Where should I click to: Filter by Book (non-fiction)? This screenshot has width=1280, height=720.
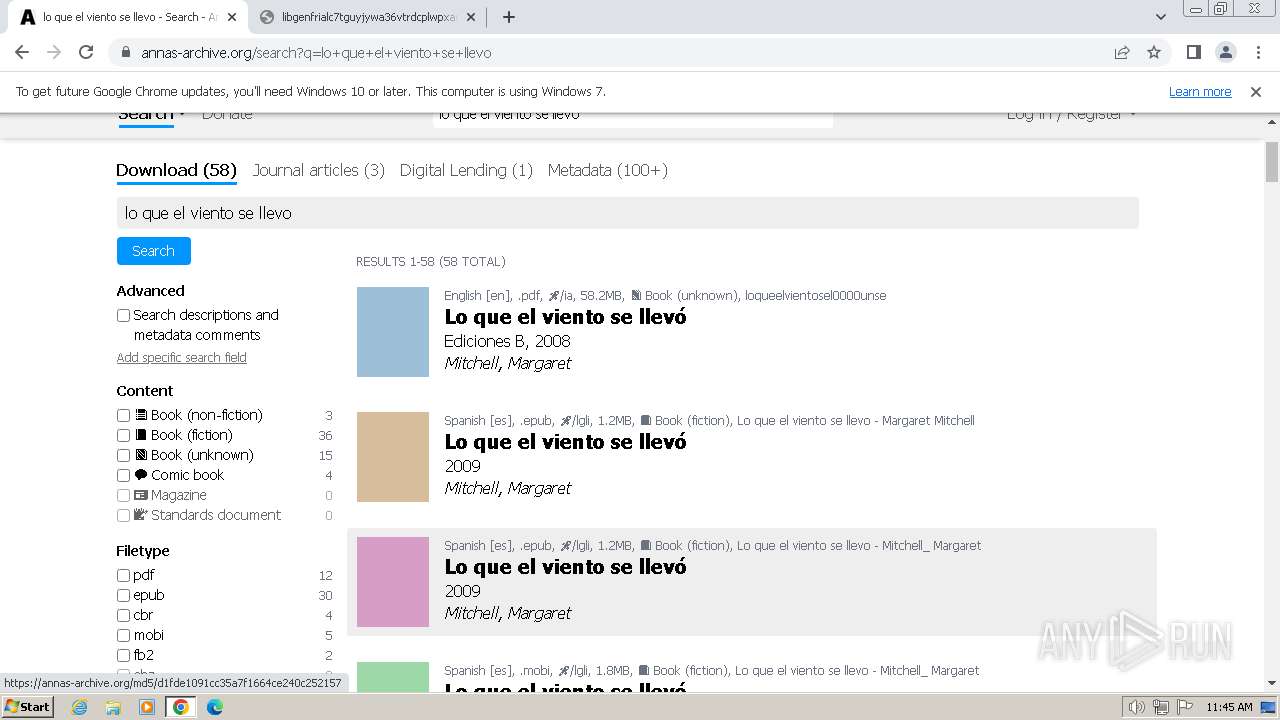click(123, 415)
